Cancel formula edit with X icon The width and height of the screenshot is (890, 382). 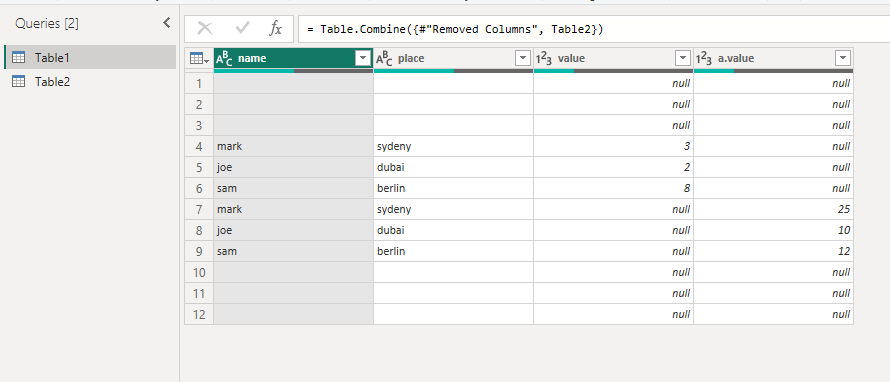(205, 28)
